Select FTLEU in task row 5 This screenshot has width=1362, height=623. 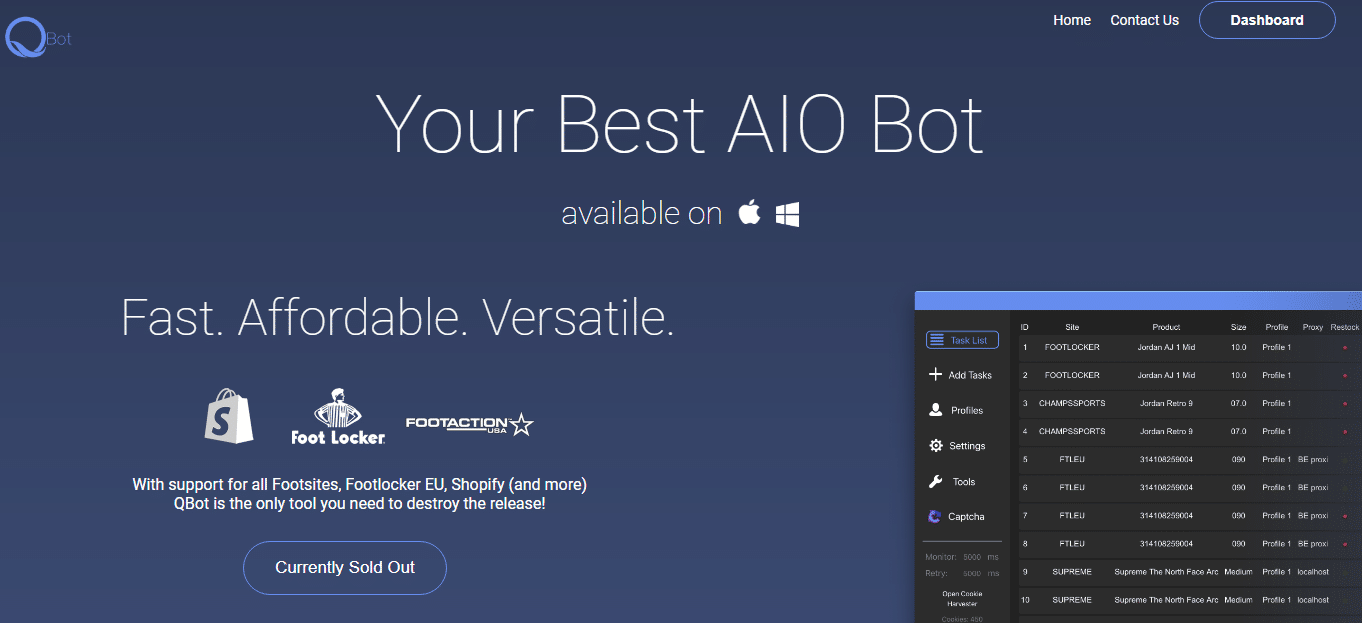point(1072,460)
